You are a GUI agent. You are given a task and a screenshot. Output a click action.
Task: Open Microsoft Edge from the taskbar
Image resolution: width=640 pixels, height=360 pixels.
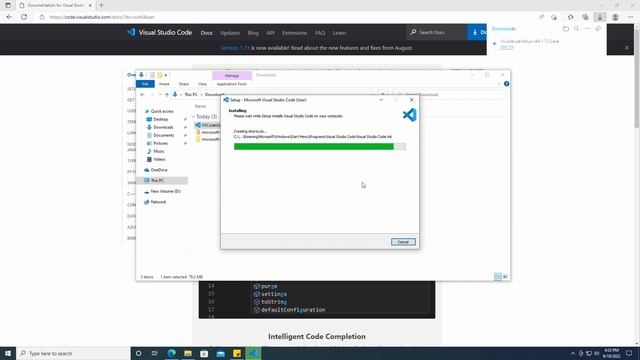[171, 353]
